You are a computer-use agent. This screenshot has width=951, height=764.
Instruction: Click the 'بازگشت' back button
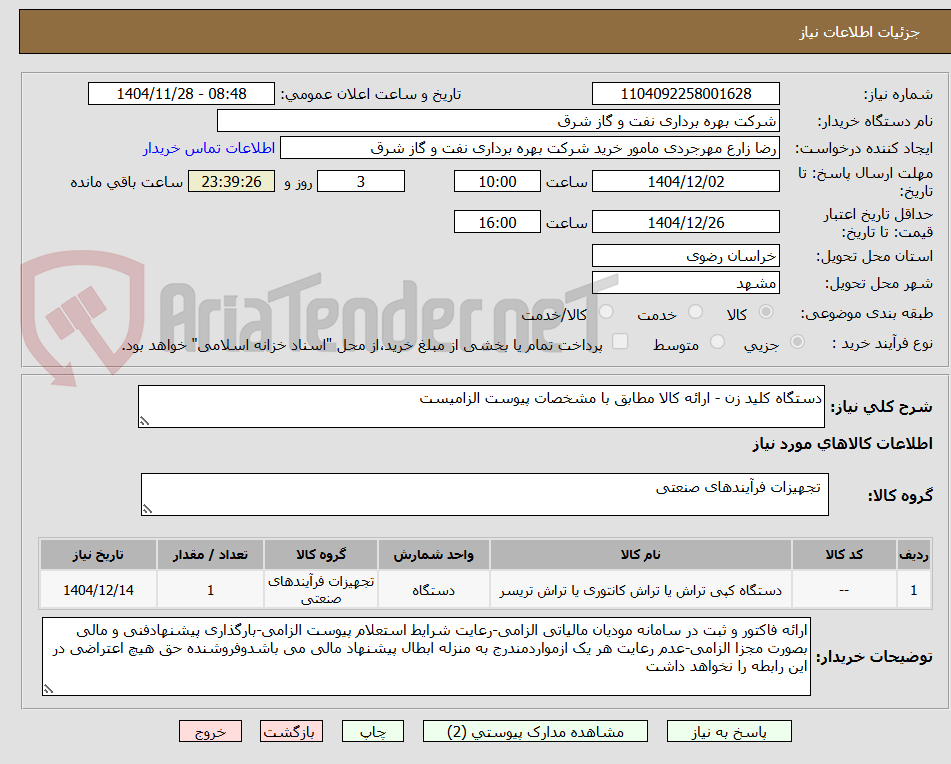point(291,731)
